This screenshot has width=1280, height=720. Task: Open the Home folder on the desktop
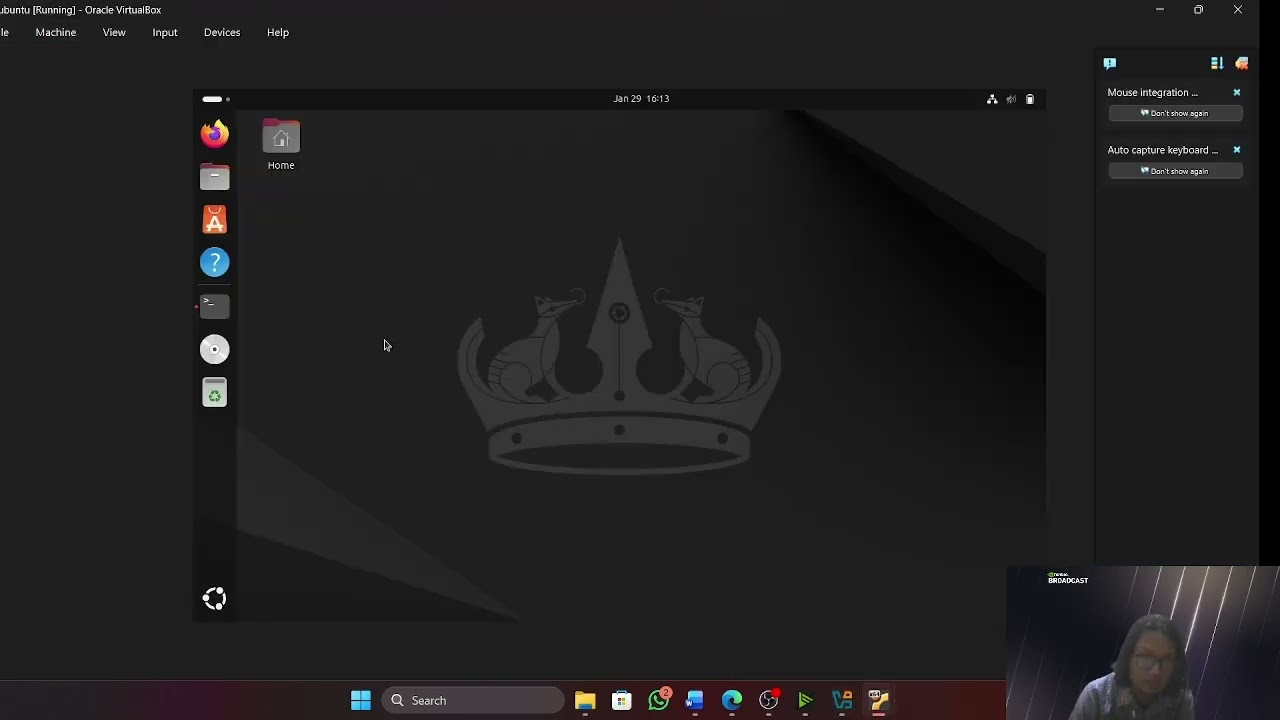[281, 146]
